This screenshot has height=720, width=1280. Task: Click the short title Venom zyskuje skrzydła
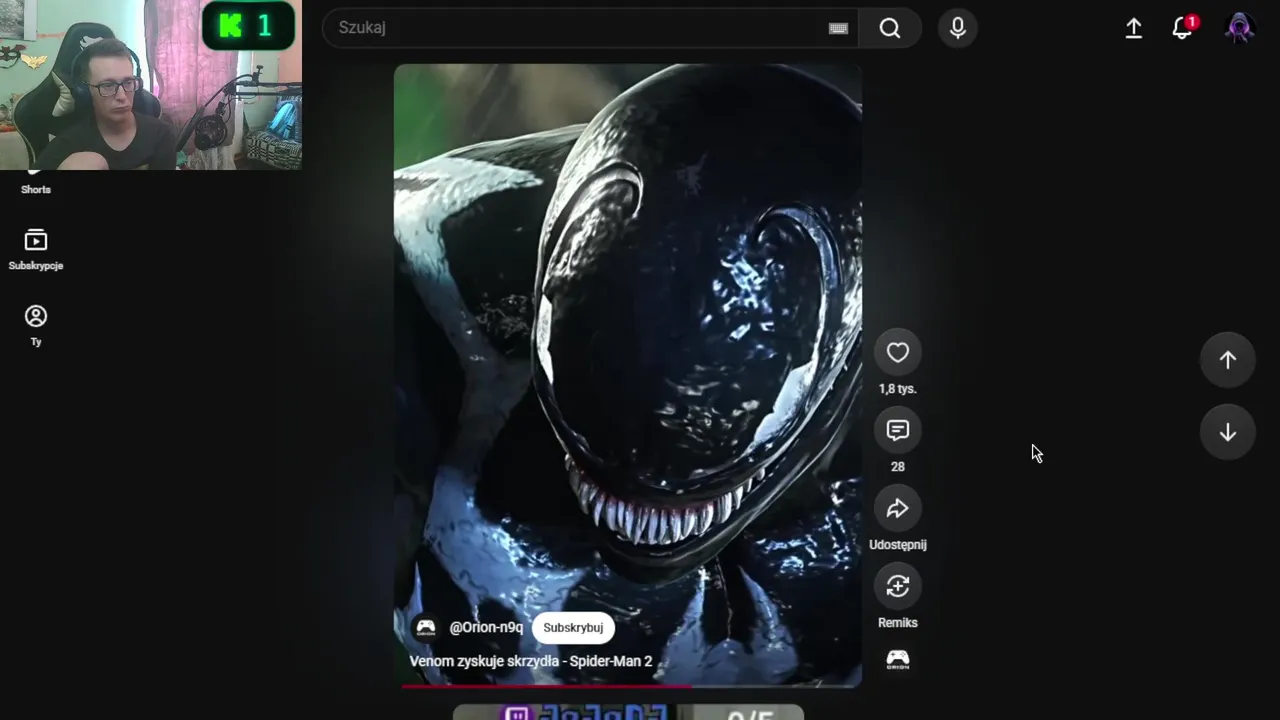coord(531,661)
